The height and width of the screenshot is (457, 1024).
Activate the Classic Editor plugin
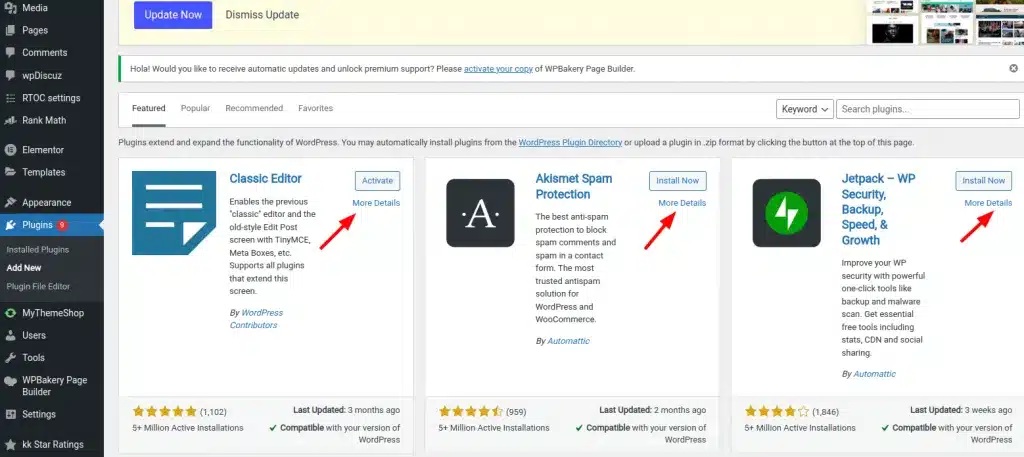(377, 181)
